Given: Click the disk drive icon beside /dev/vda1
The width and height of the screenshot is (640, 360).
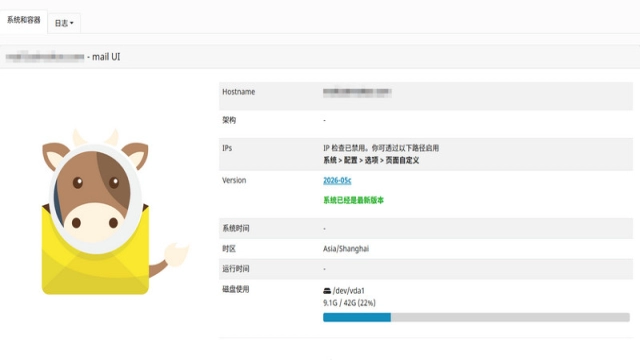Looking at the screenshot, I should pos(327,291).
